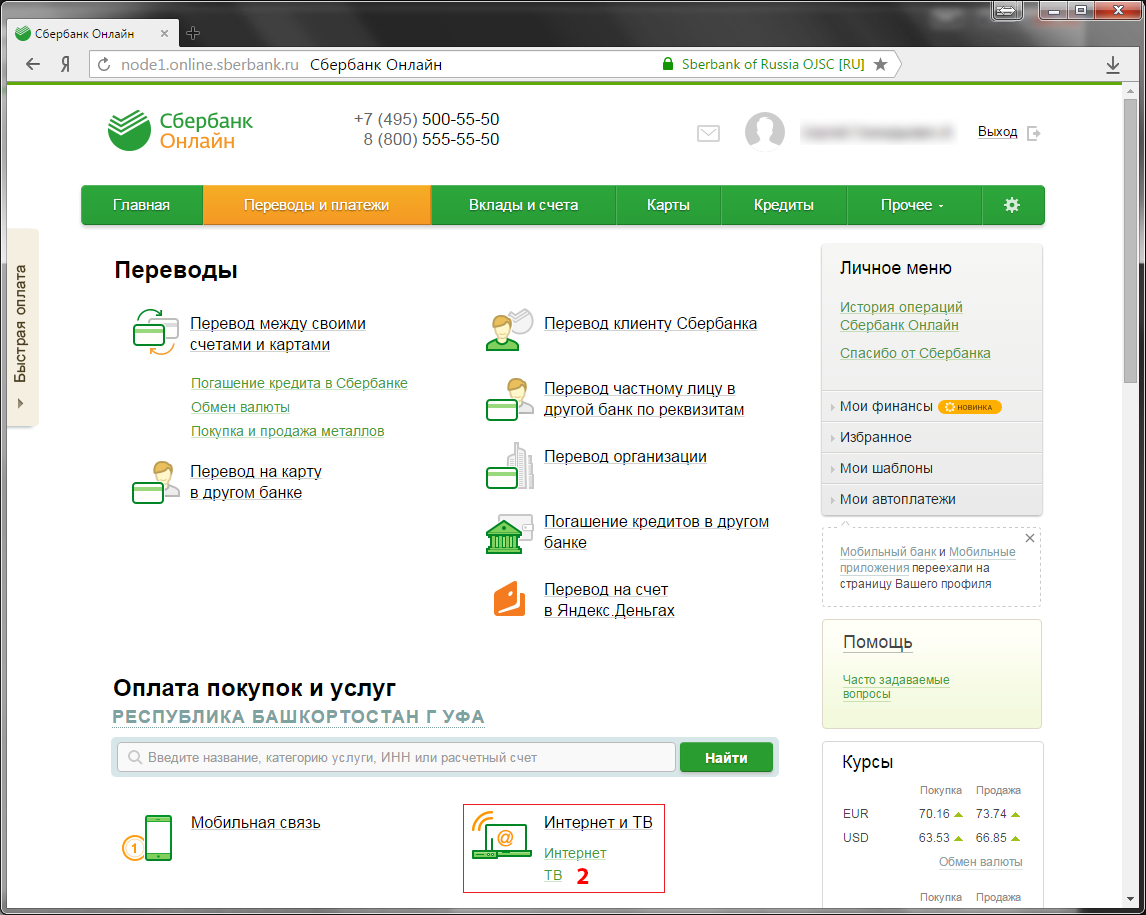Click the green SSL padlock icon
Viewport: 1146px width, 915px height.
tap(667, 64)
